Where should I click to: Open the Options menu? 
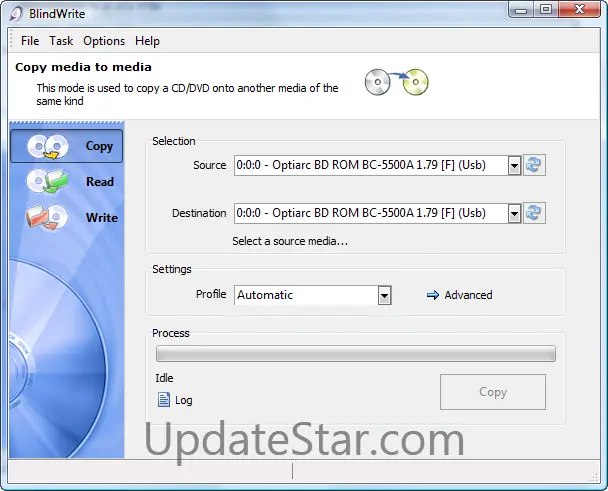[x=104, y=41]
